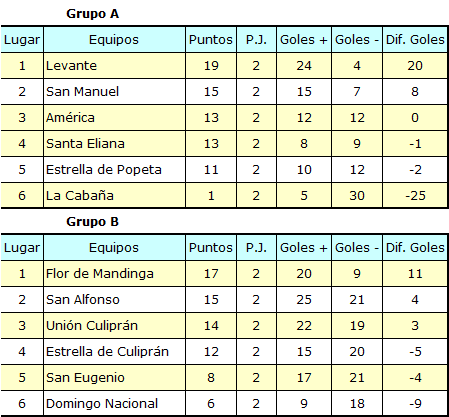
Task: Select Estrella de Popeta team
Action: coord(104,170)
